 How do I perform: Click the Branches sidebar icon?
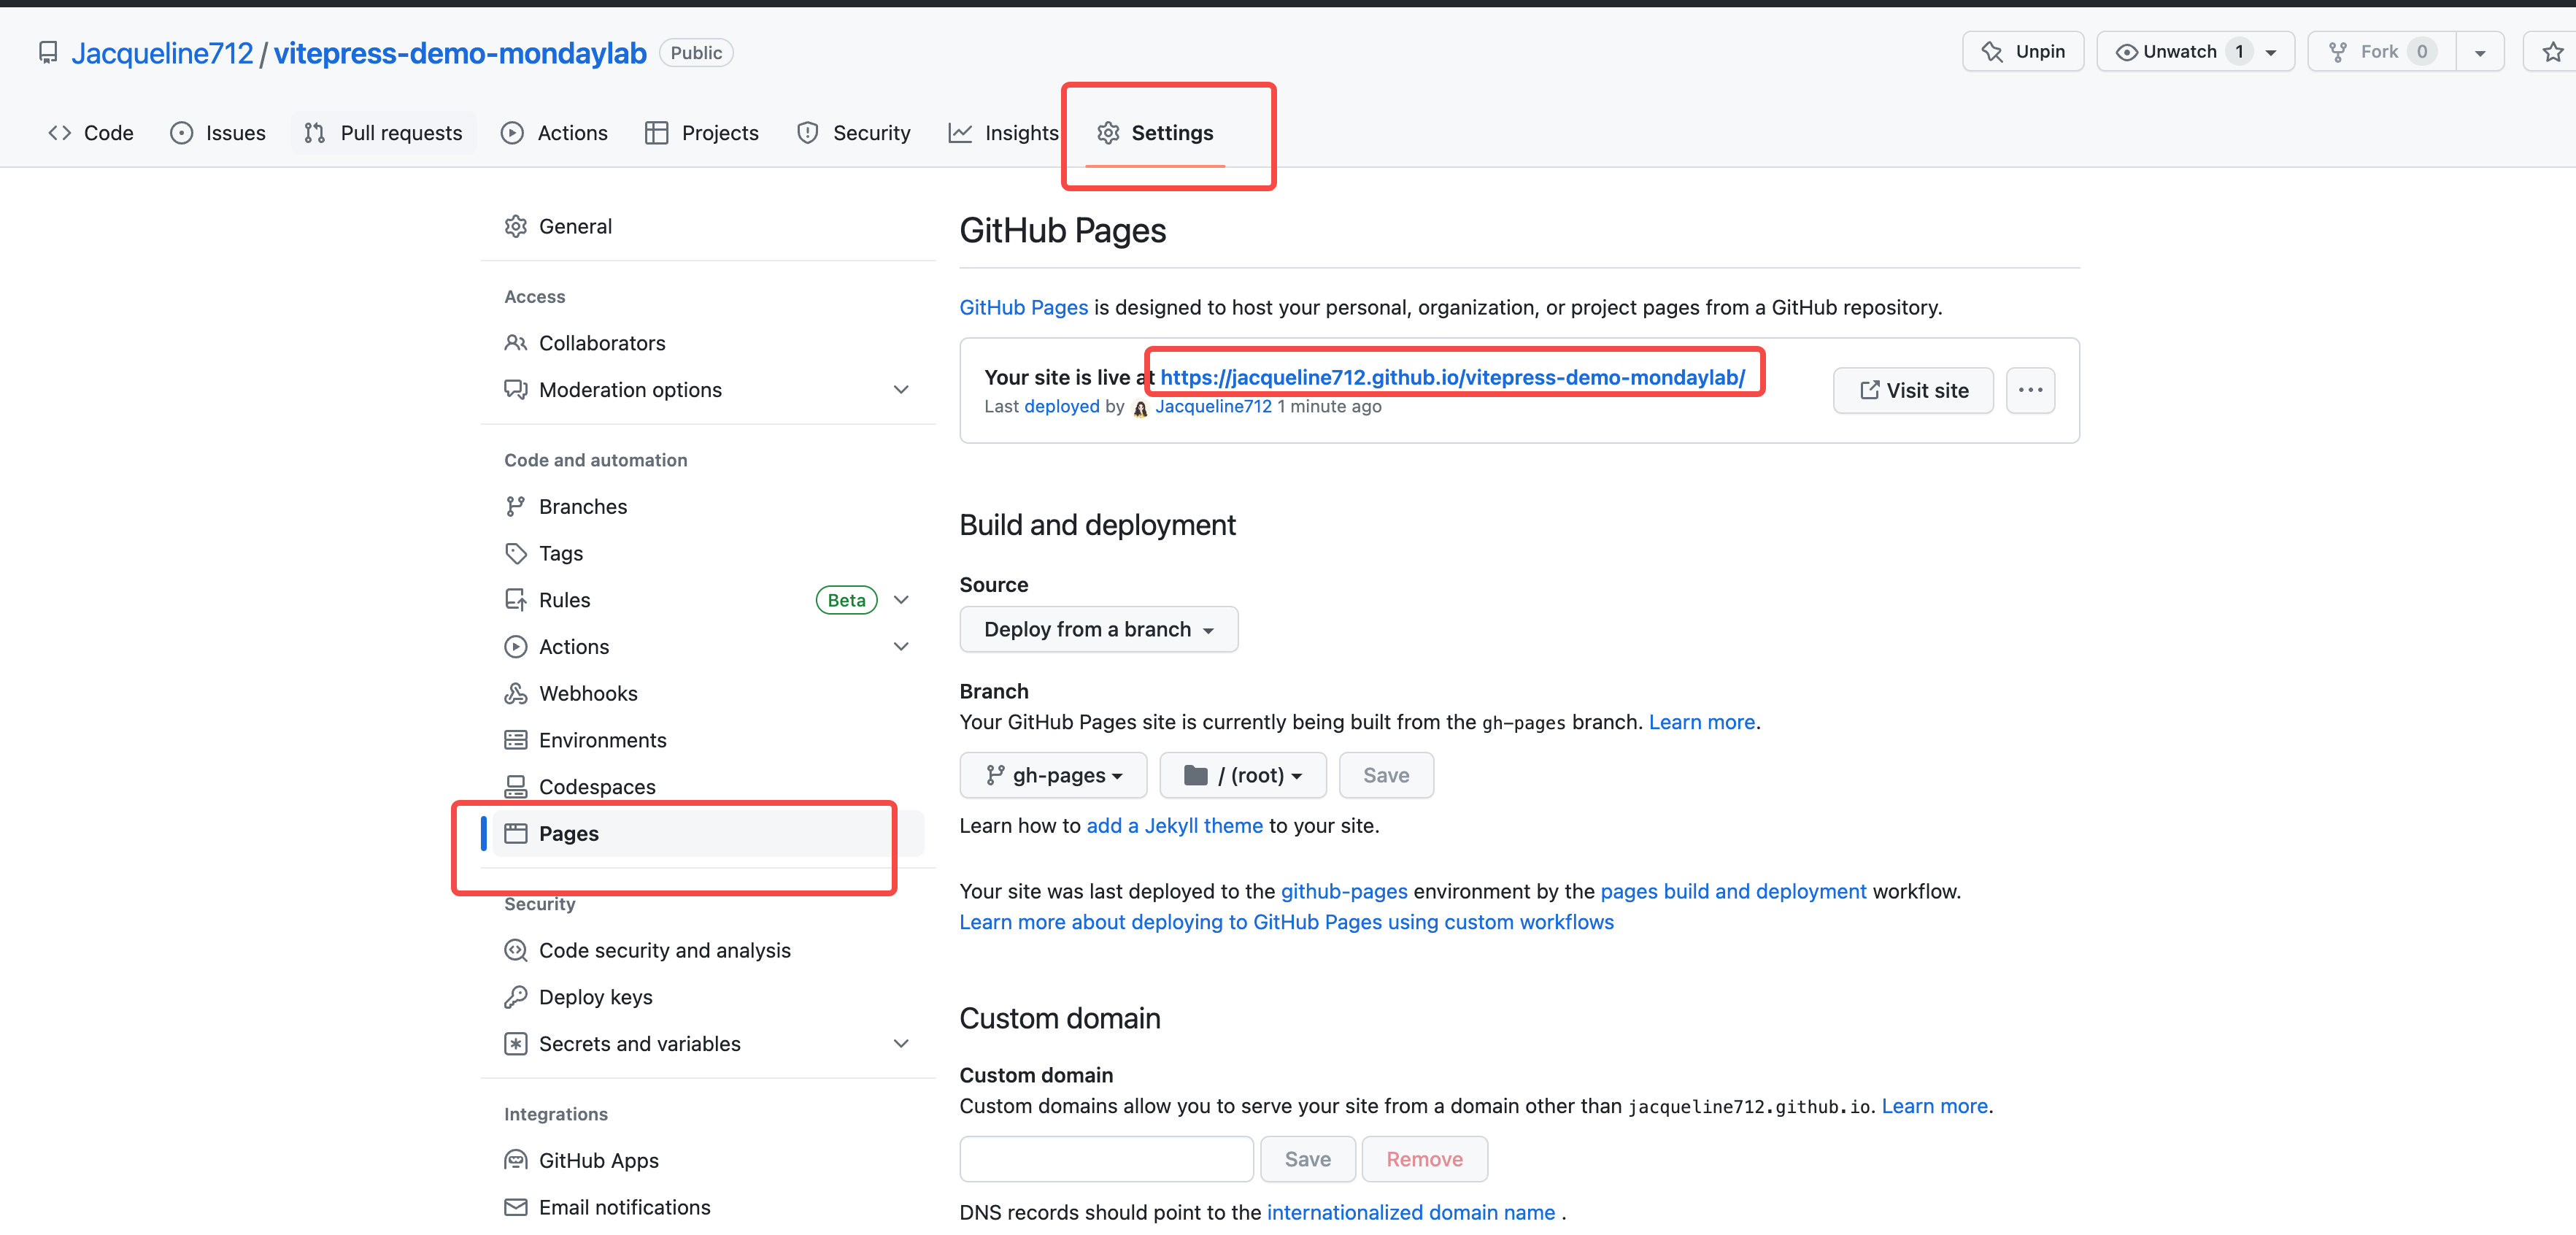[515, 507]
